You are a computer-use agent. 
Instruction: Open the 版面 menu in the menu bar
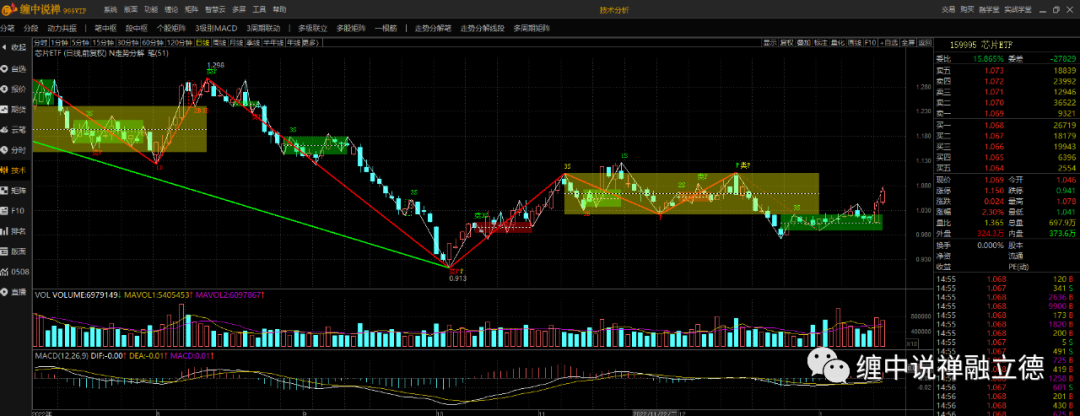point(130,10)
